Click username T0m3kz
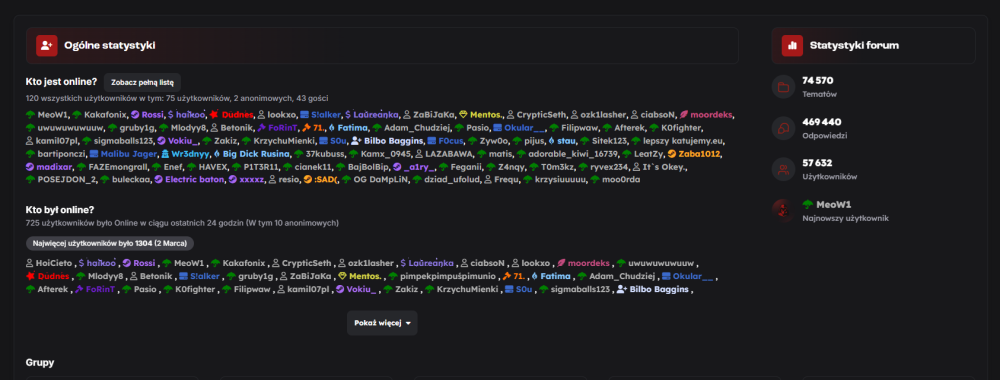 point(558,167)
